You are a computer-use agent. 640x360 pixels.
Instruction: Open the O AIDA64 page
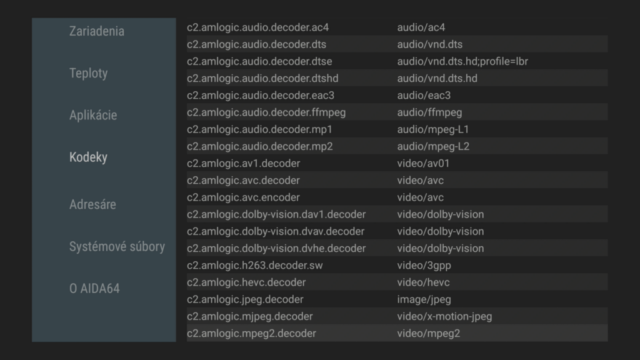[95, 289]
